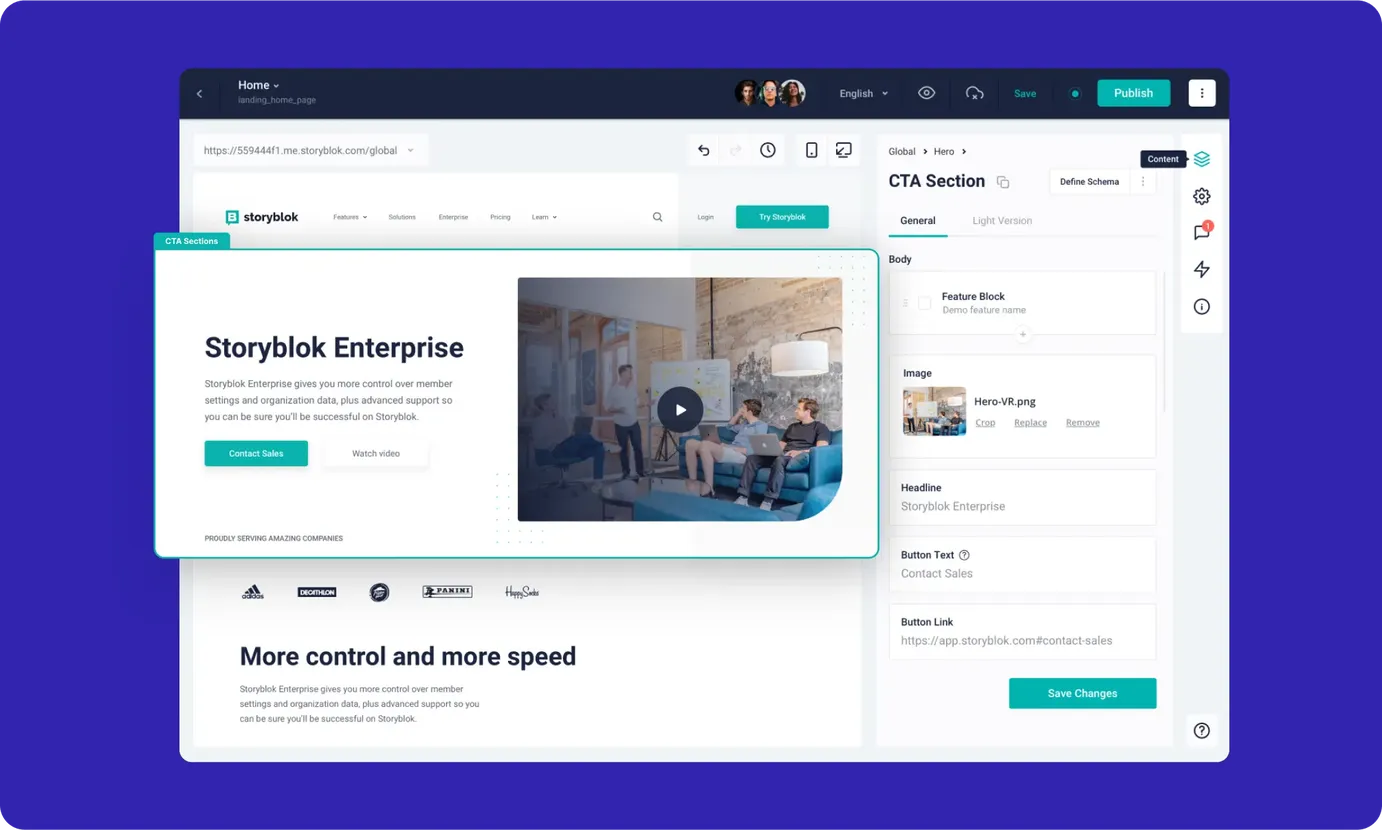Expand the preview URL dropdown
Image resolution: width=1382 pixels, height=830 pixels.
pyautogui.click(x=410, y=151)
